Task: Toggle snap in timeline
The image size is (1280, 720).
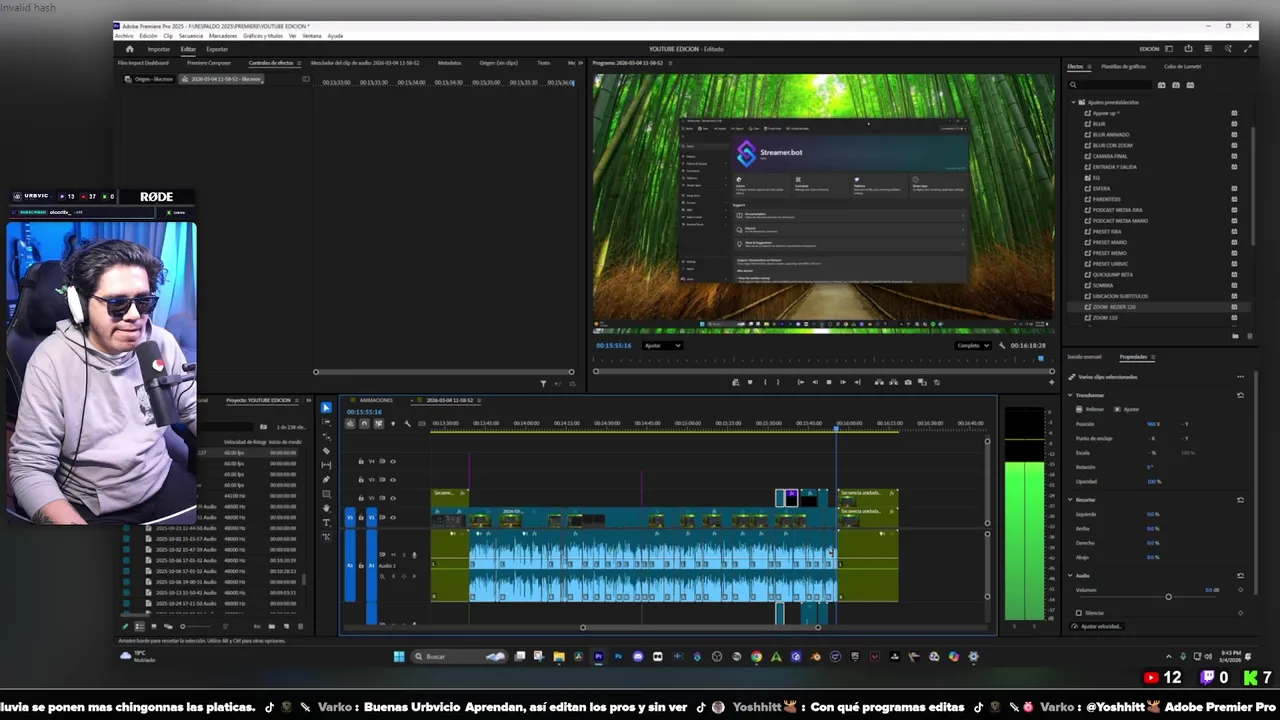Action: coord(364,424)
